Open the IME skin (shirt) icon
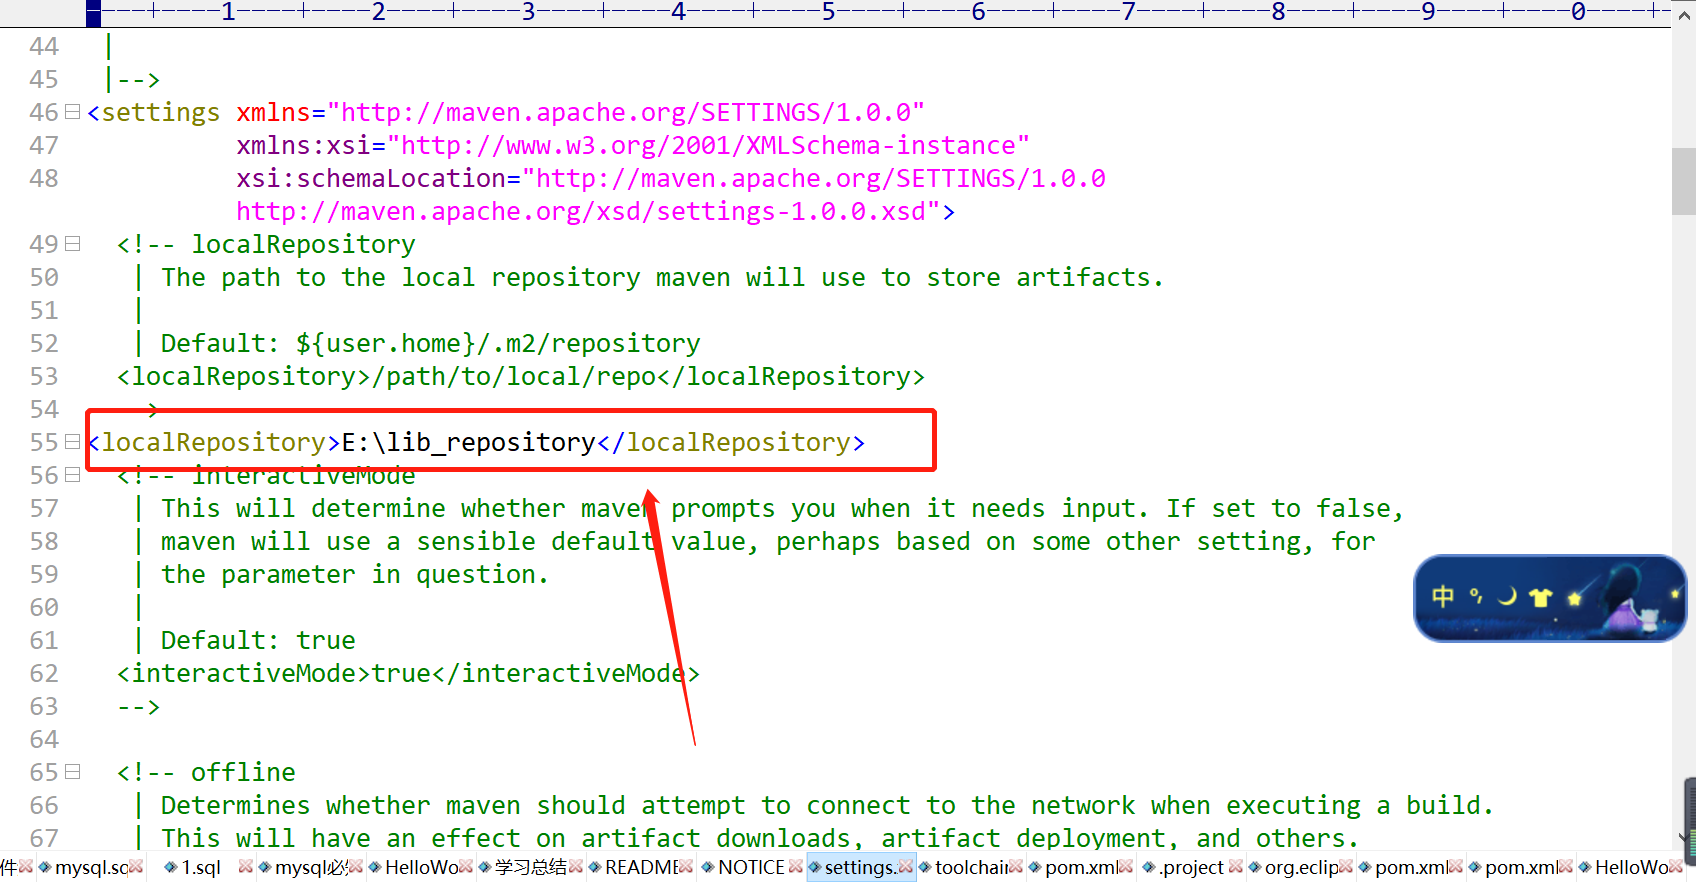This screenshot has height=883, width=1696. point(1541,598)
